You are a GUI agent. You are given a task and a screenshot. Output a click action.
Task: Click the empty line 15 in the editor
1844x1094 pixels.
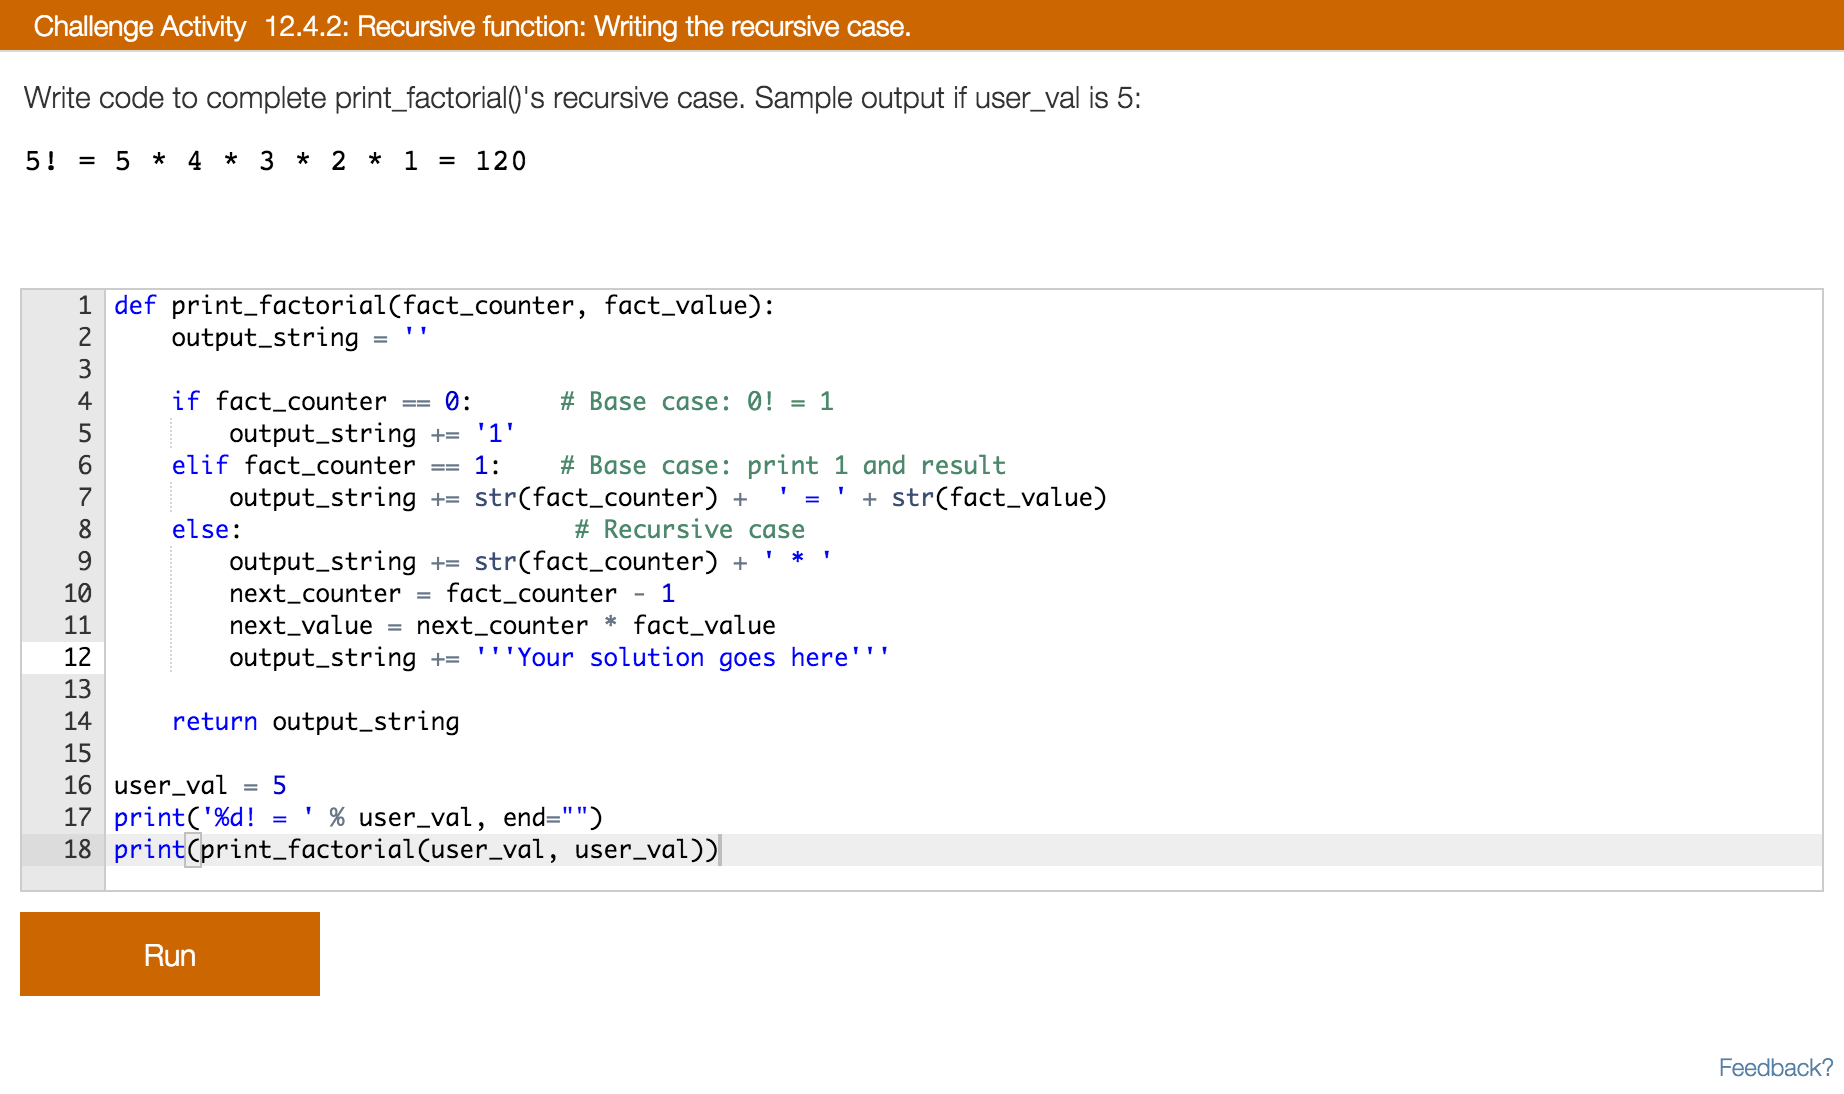click(300, 753)
